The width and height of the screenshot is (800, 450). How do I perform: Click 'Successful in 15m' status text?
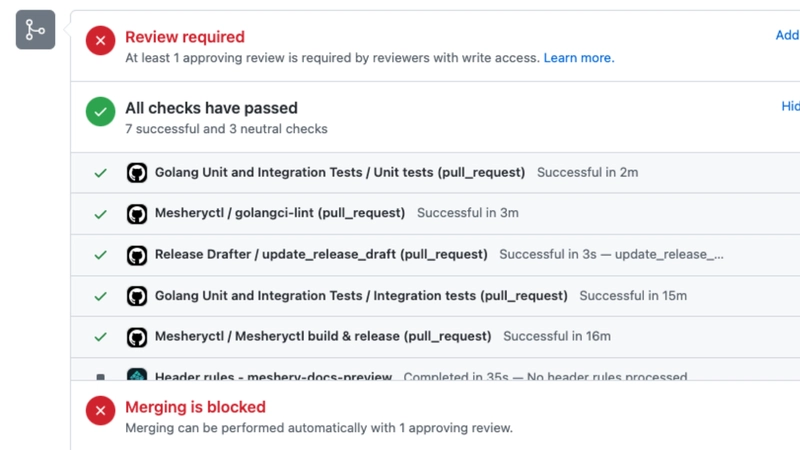pyautogui.click(x=633, y=295)
